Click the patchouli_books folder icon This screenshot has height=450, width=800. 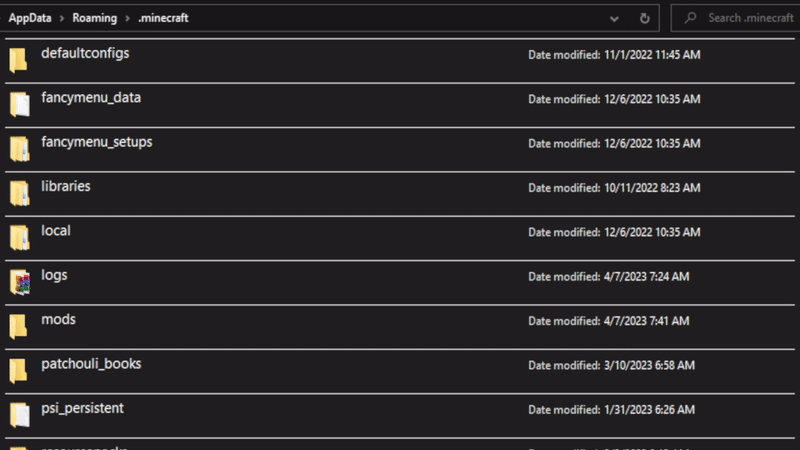pyautogui.click(x=18, y=370)
